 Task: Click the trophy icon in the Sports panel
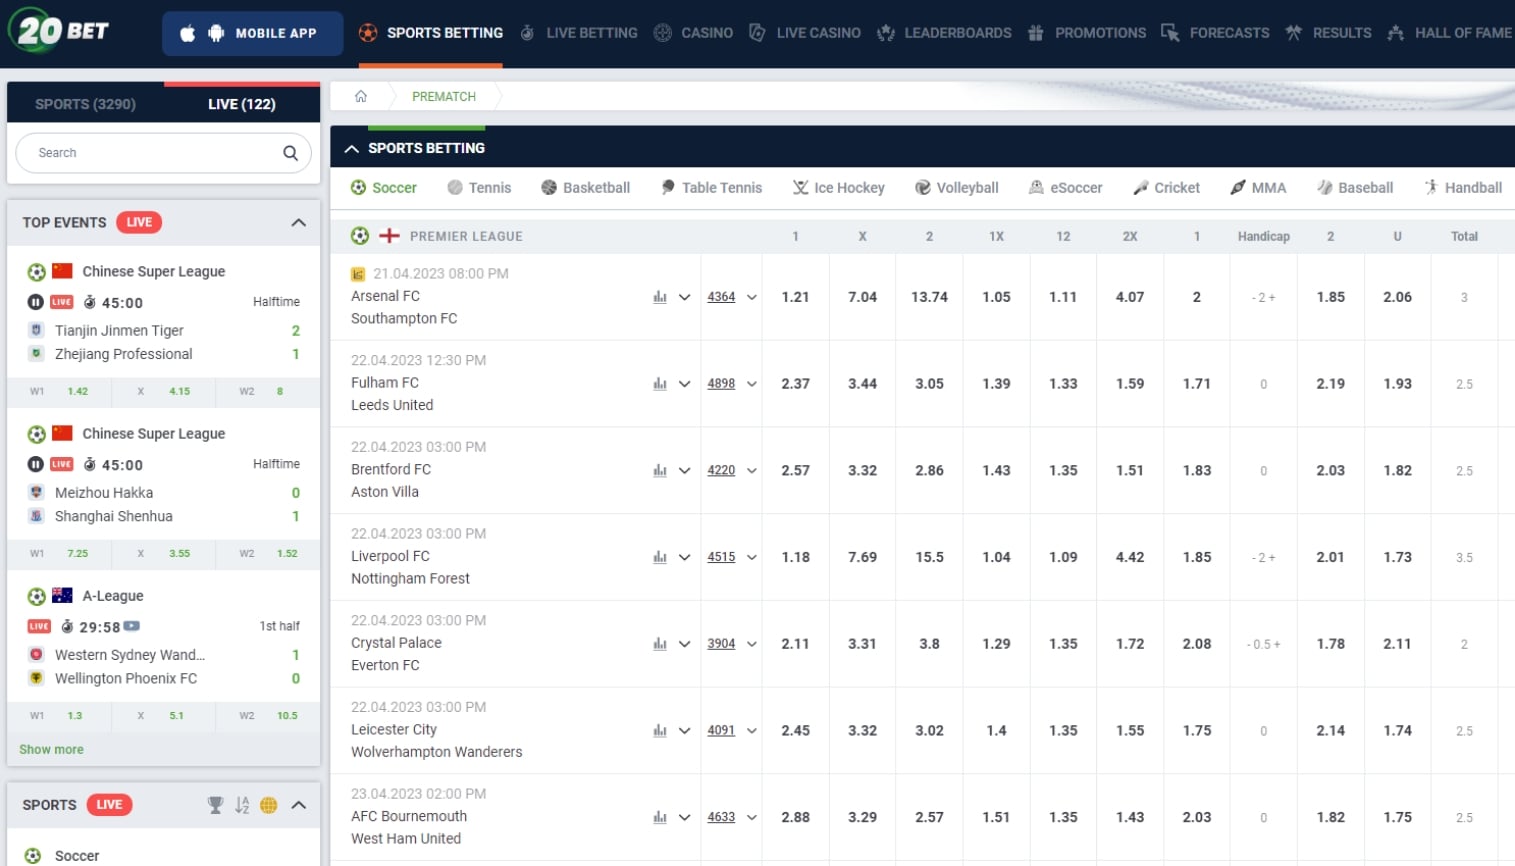pos(215,805)
